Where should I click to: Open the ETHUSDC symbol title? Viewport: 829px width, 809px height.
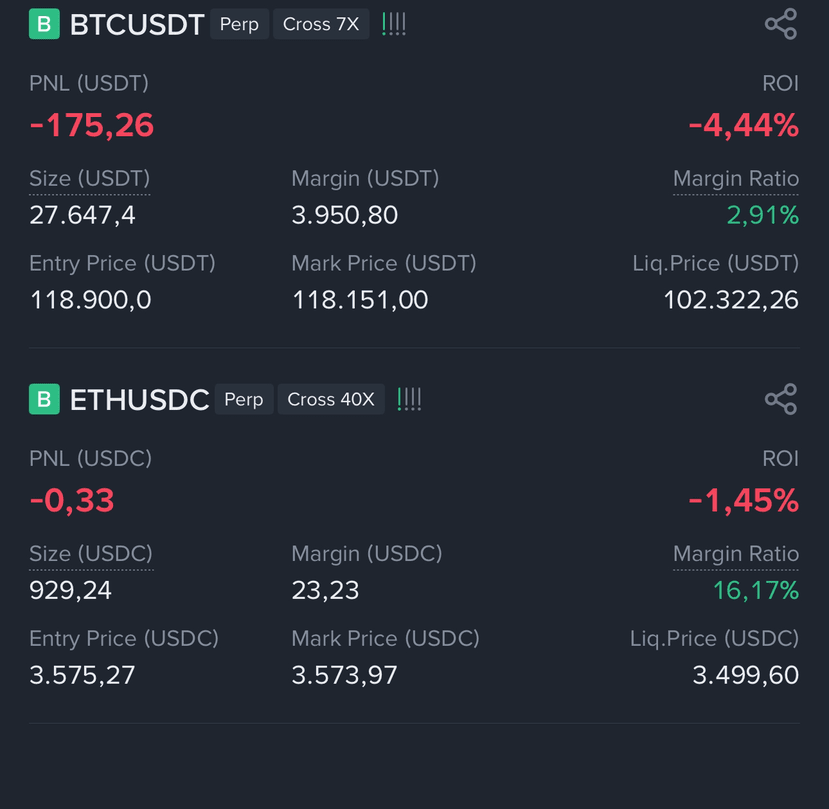140,400
